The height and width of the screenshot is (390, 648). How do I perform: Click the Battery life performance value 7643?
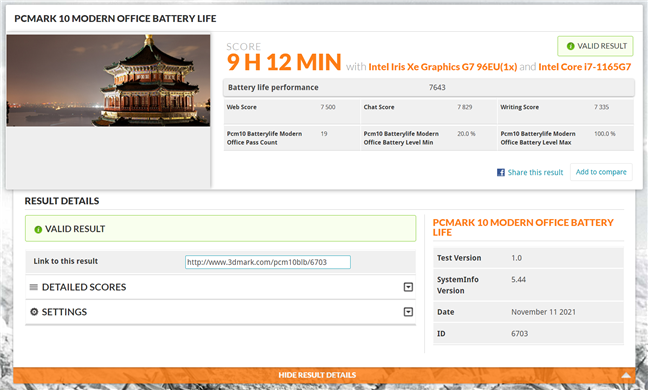pos(437,88)
